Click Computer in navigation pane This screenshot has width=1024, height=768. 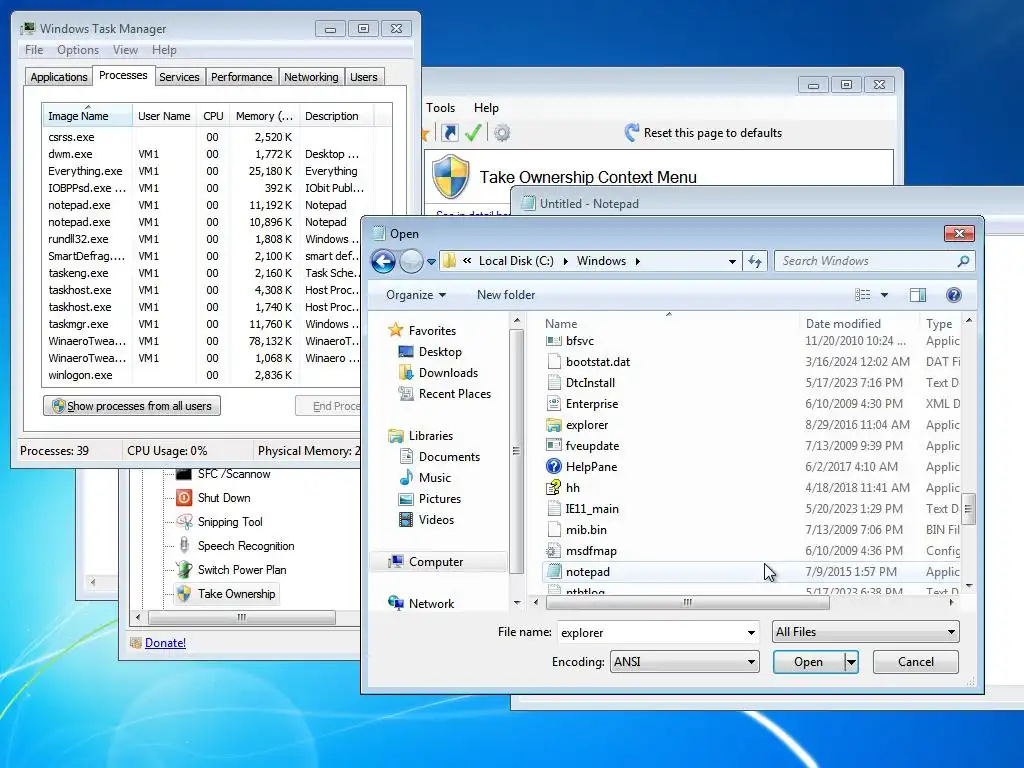click(436, 562)
